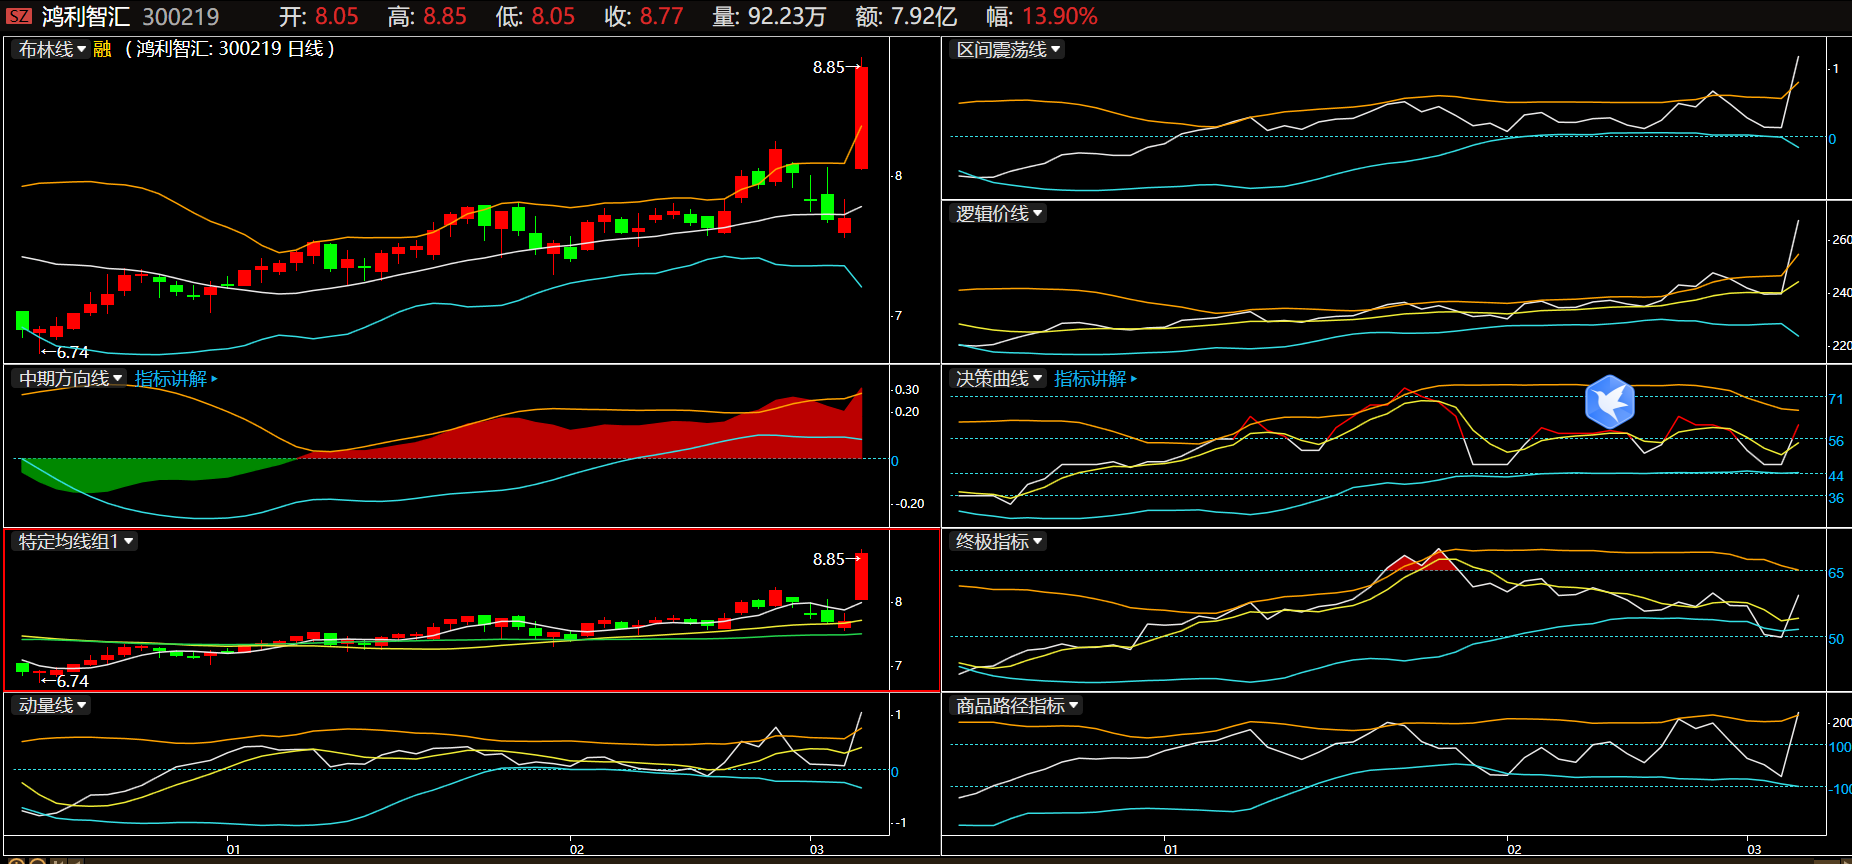Click month 03 marker on left time axis
The image size is (1852, 864).
click(817, 850)
